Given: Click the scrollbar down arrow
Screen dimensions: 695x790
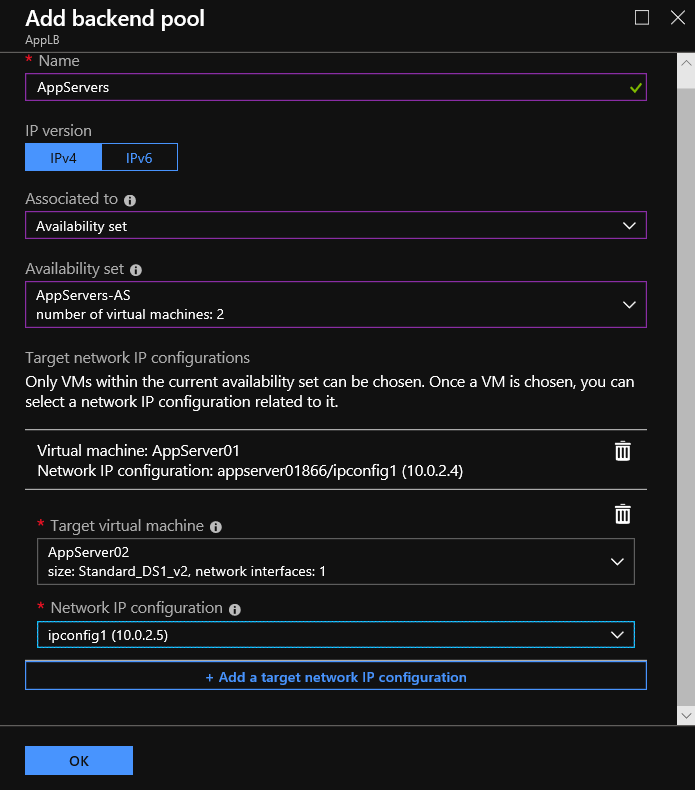Looking at the screenshot, I should [x=686, y=715].
